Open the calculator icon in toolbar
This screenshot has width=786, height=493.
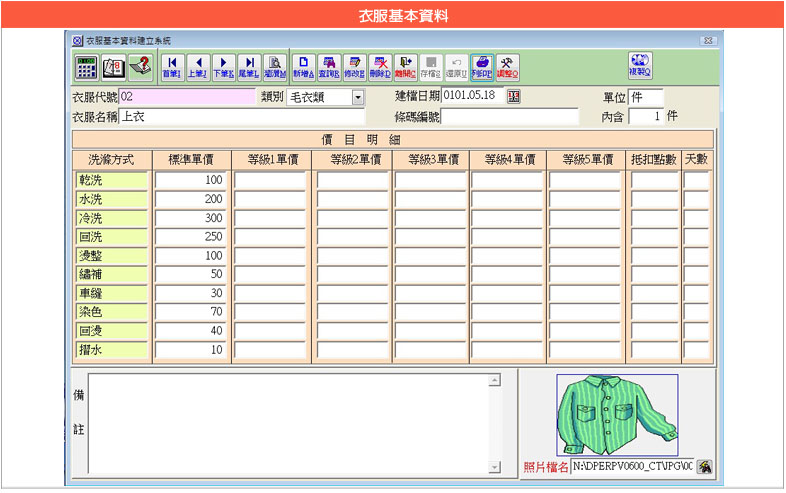(x=87, y=67)
